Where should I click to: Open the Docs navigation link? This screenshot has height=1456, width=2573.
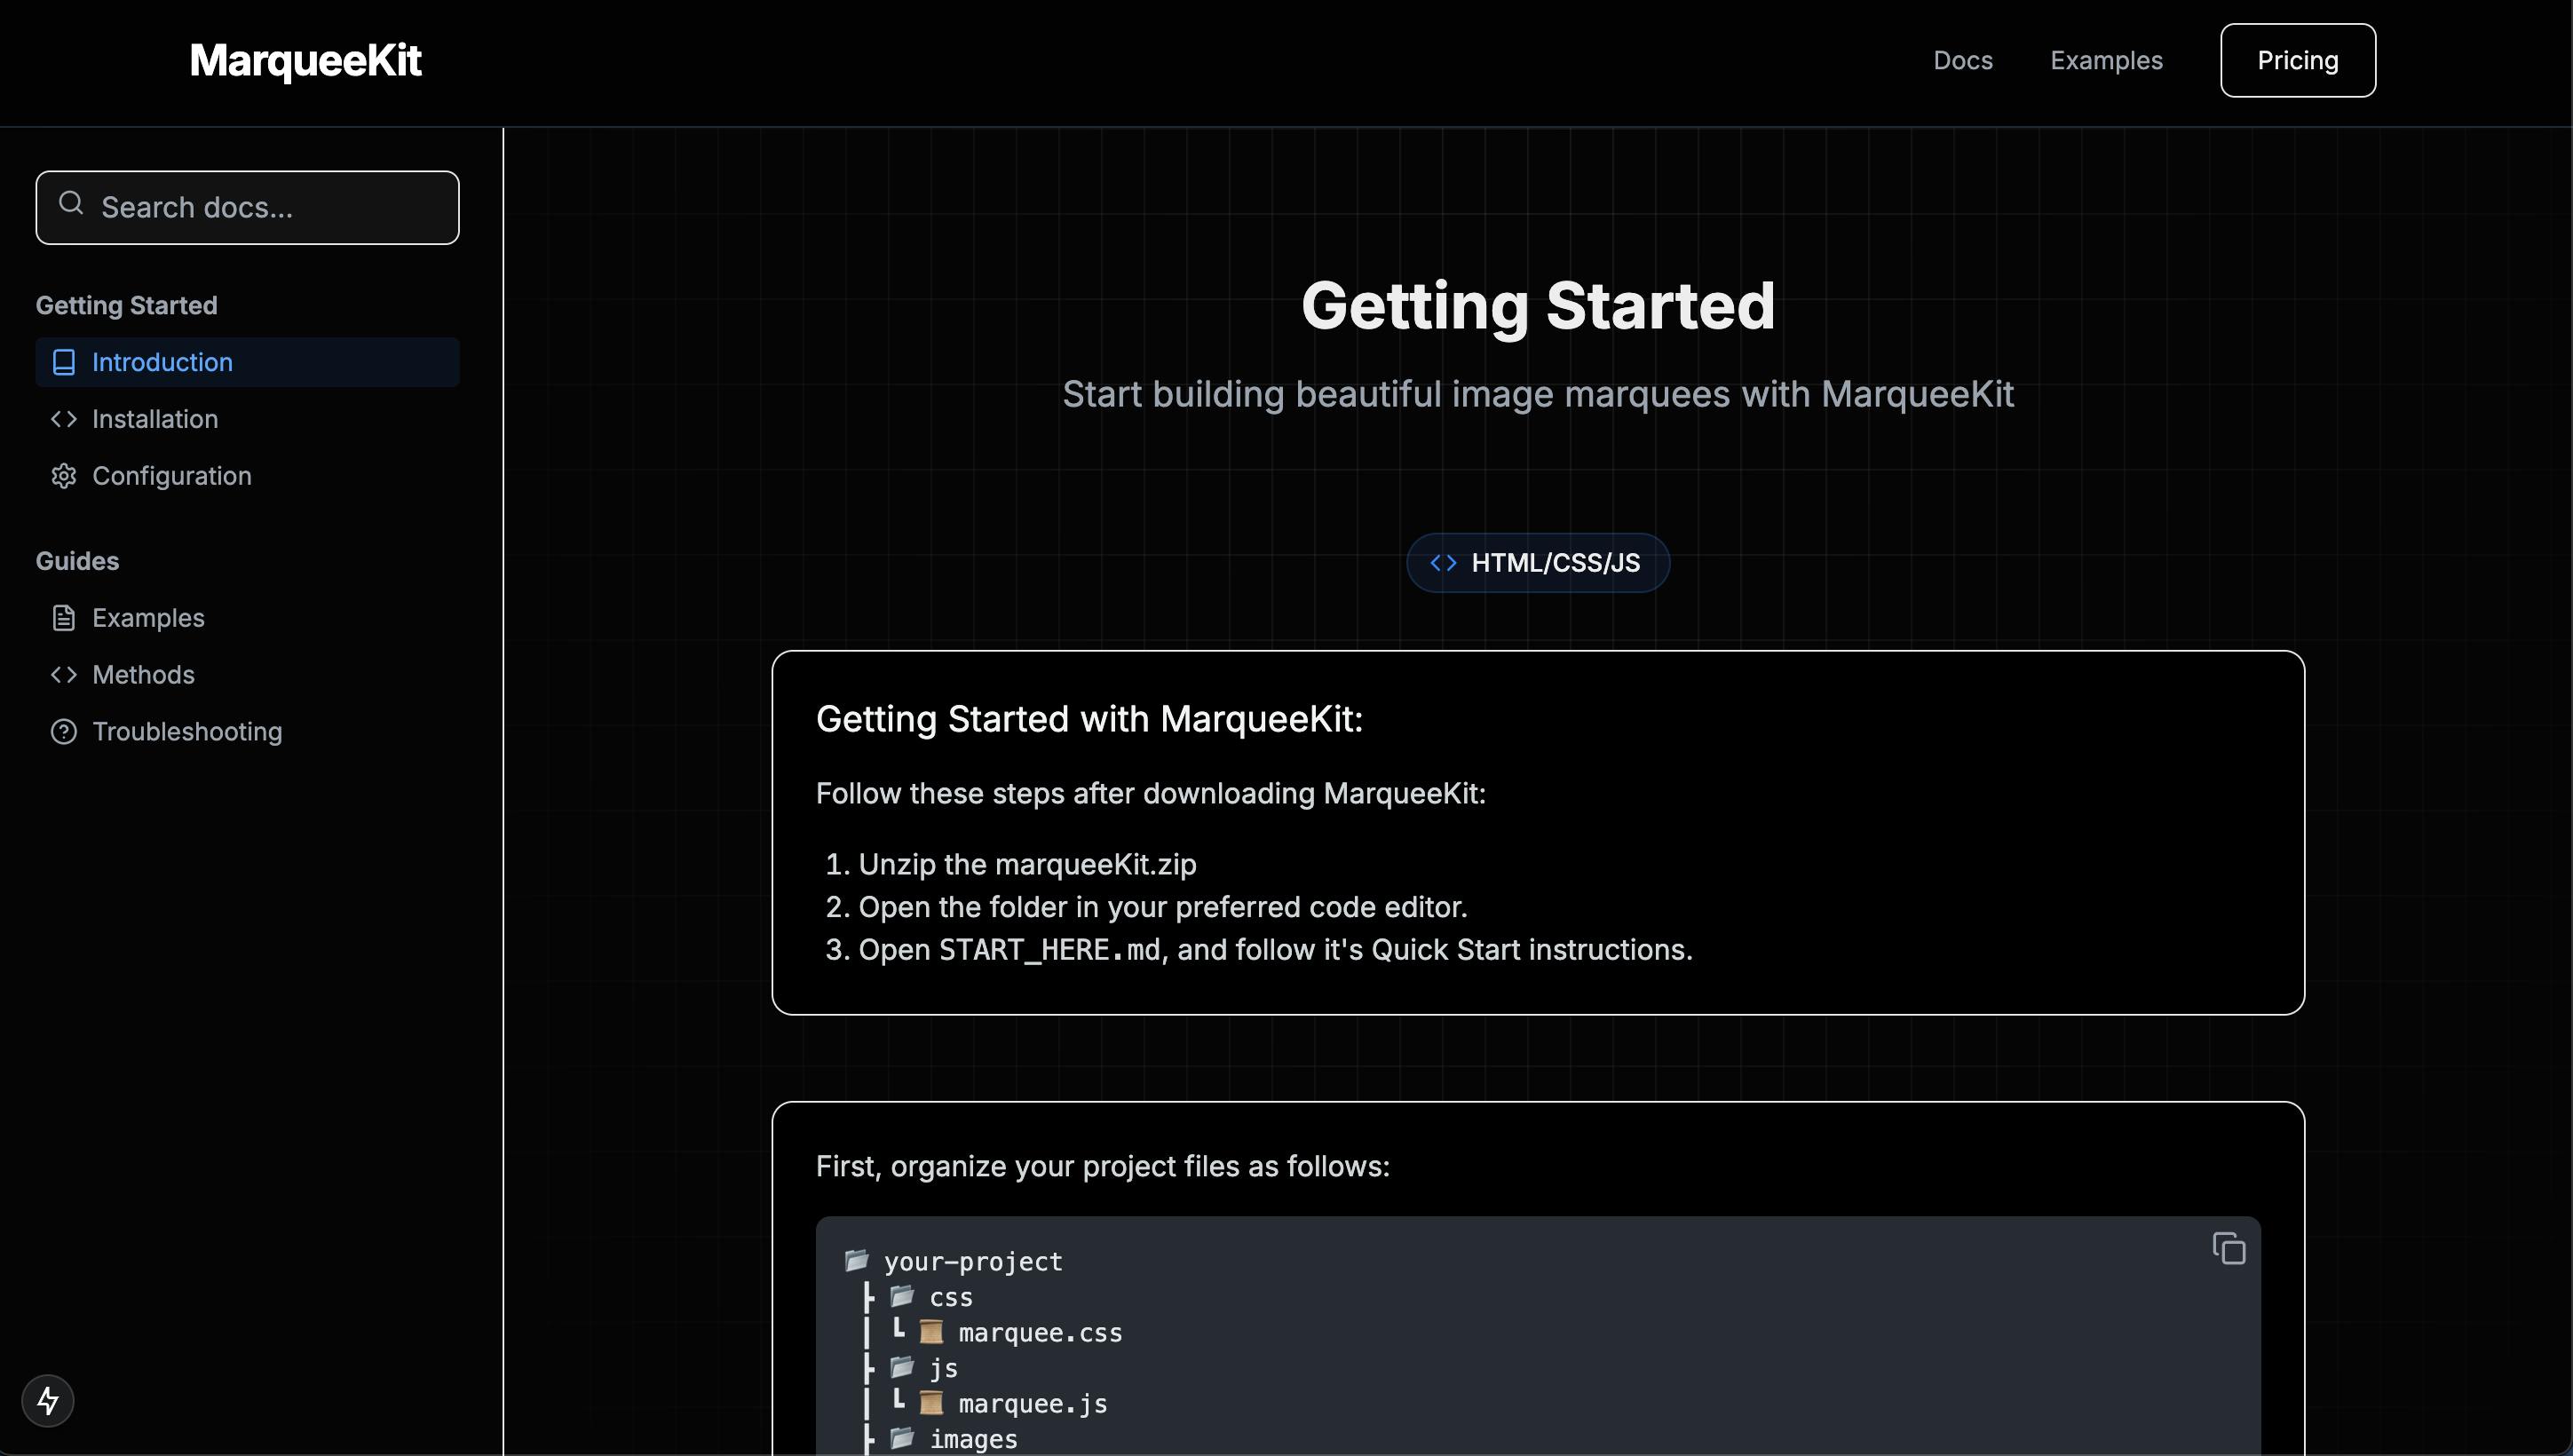coord(1962,61)
